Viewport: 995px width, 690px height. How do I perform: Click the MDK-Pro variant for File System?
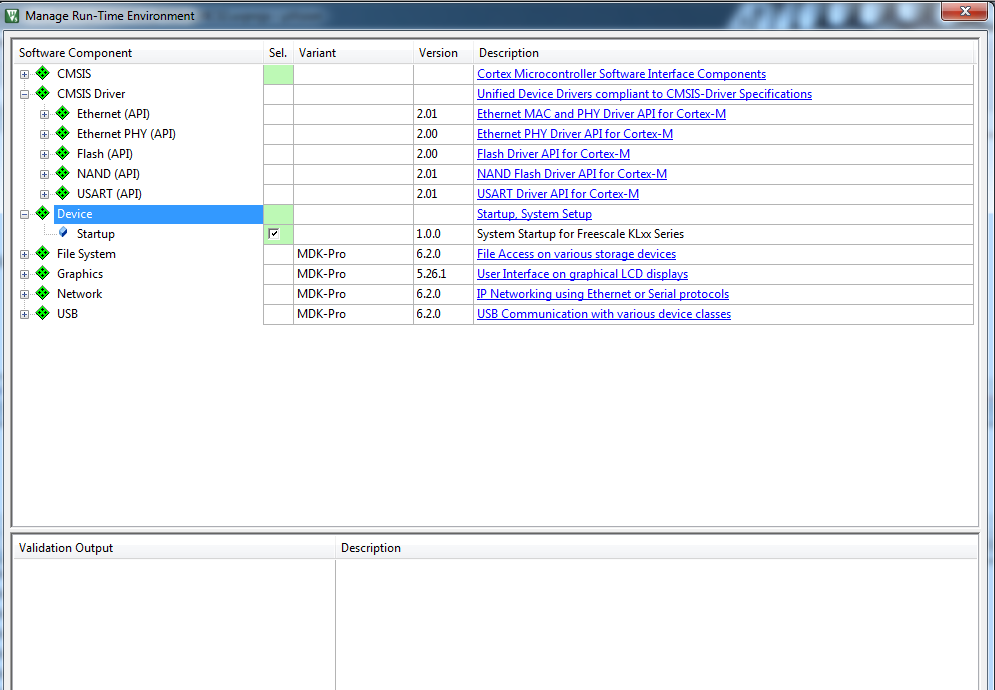pyautogui.click(x=321, y=254)
